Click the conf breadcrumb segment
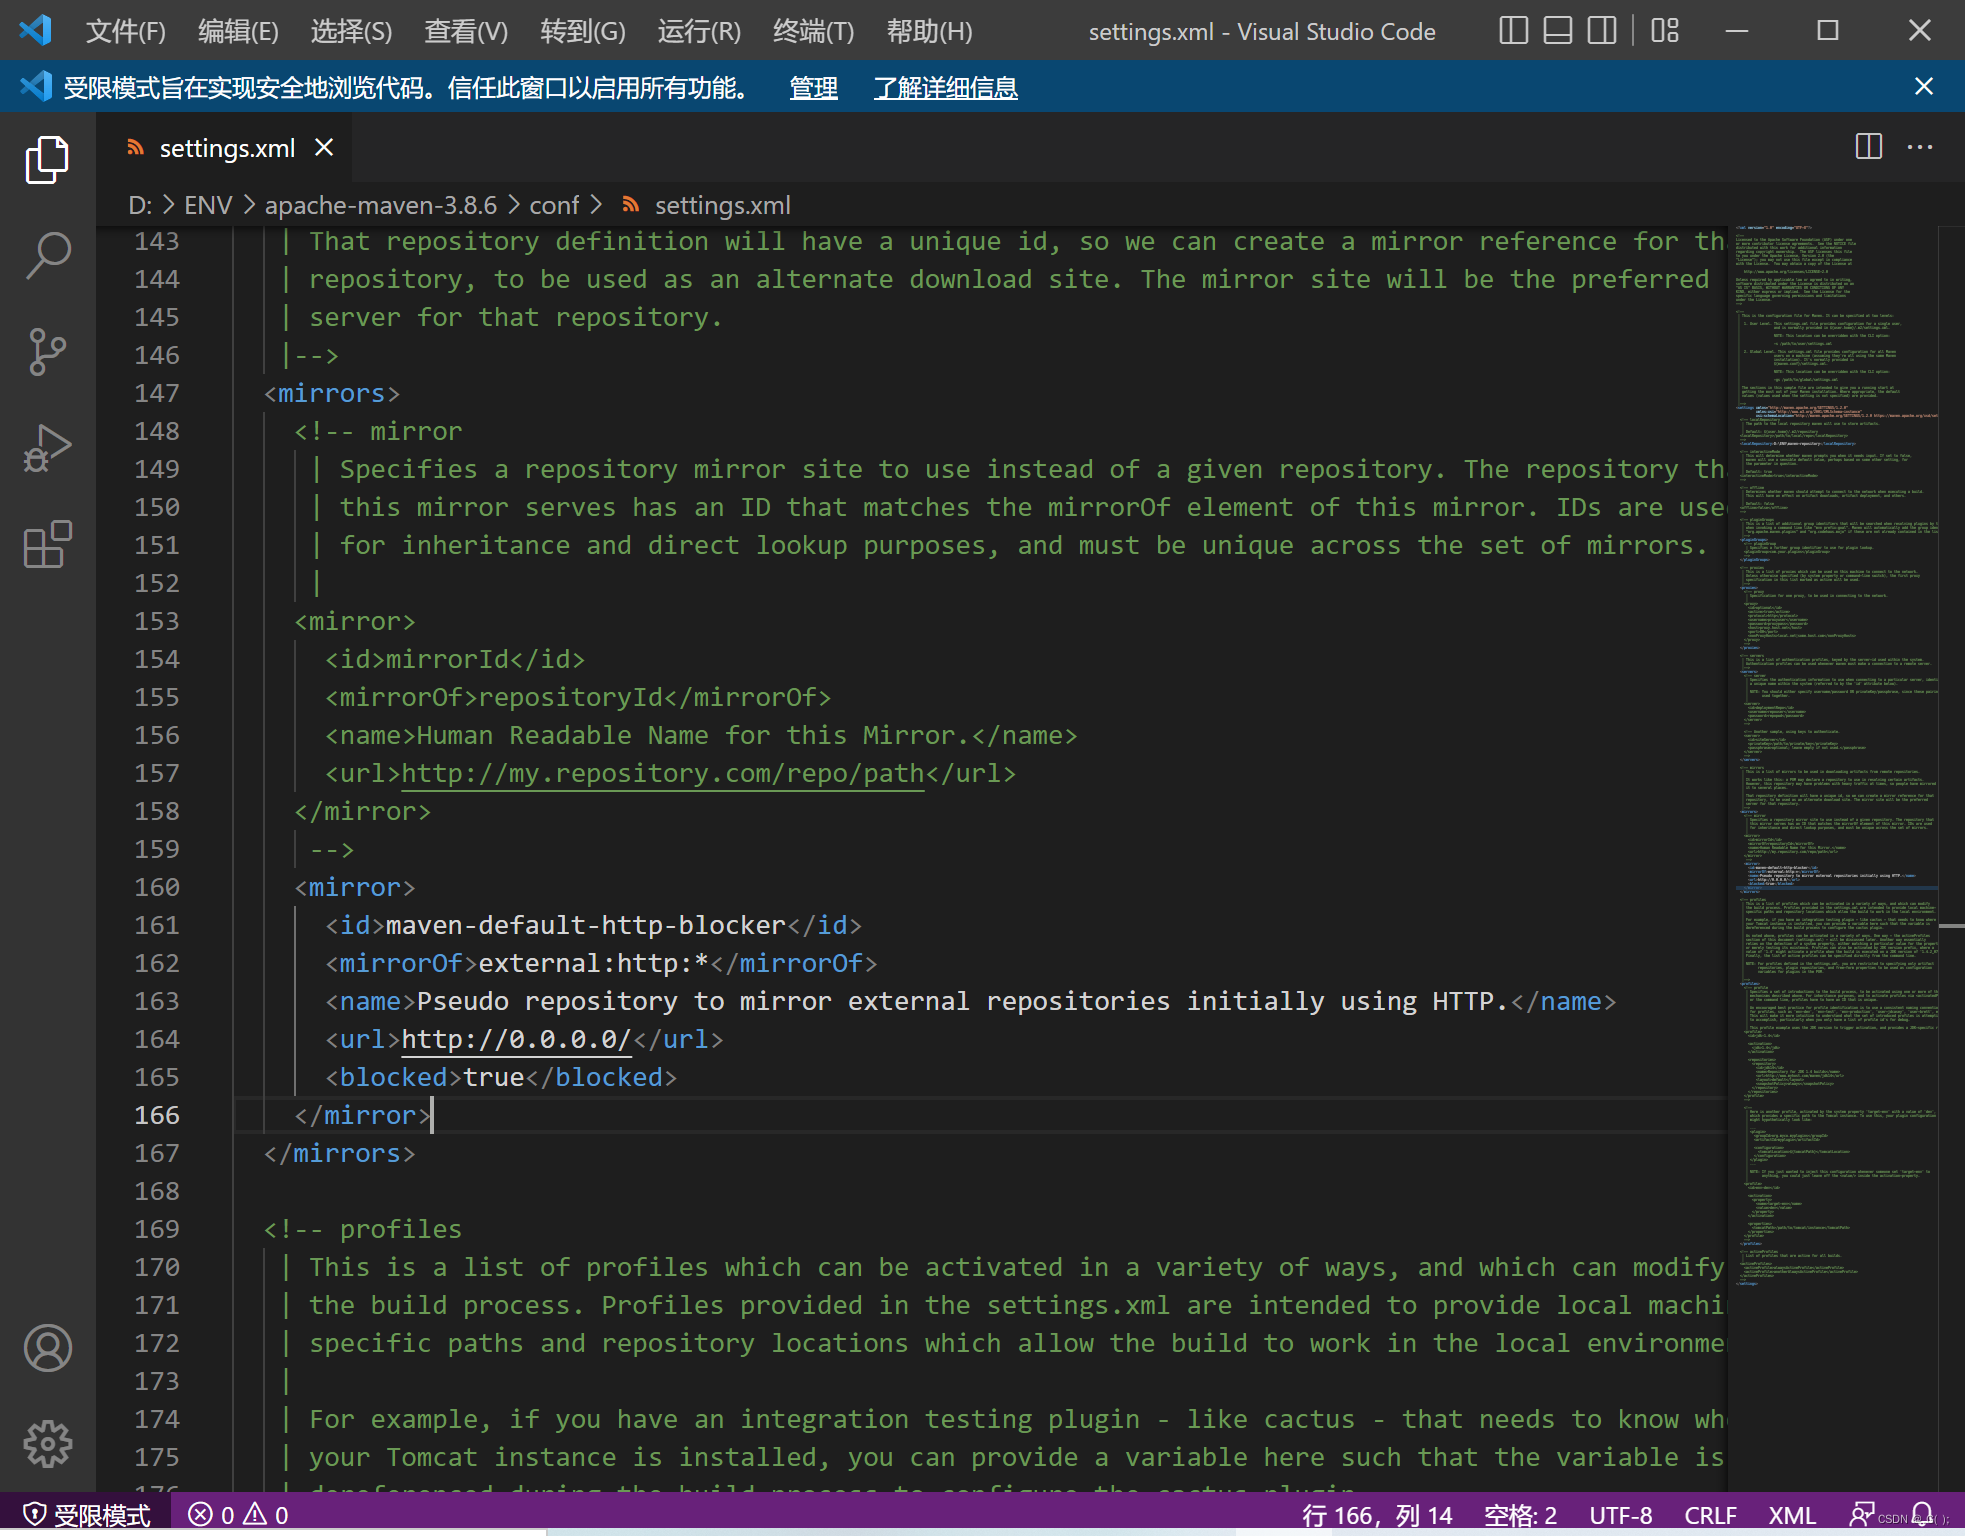This screenshot has width=1965, height=1536. coord(554,205)
